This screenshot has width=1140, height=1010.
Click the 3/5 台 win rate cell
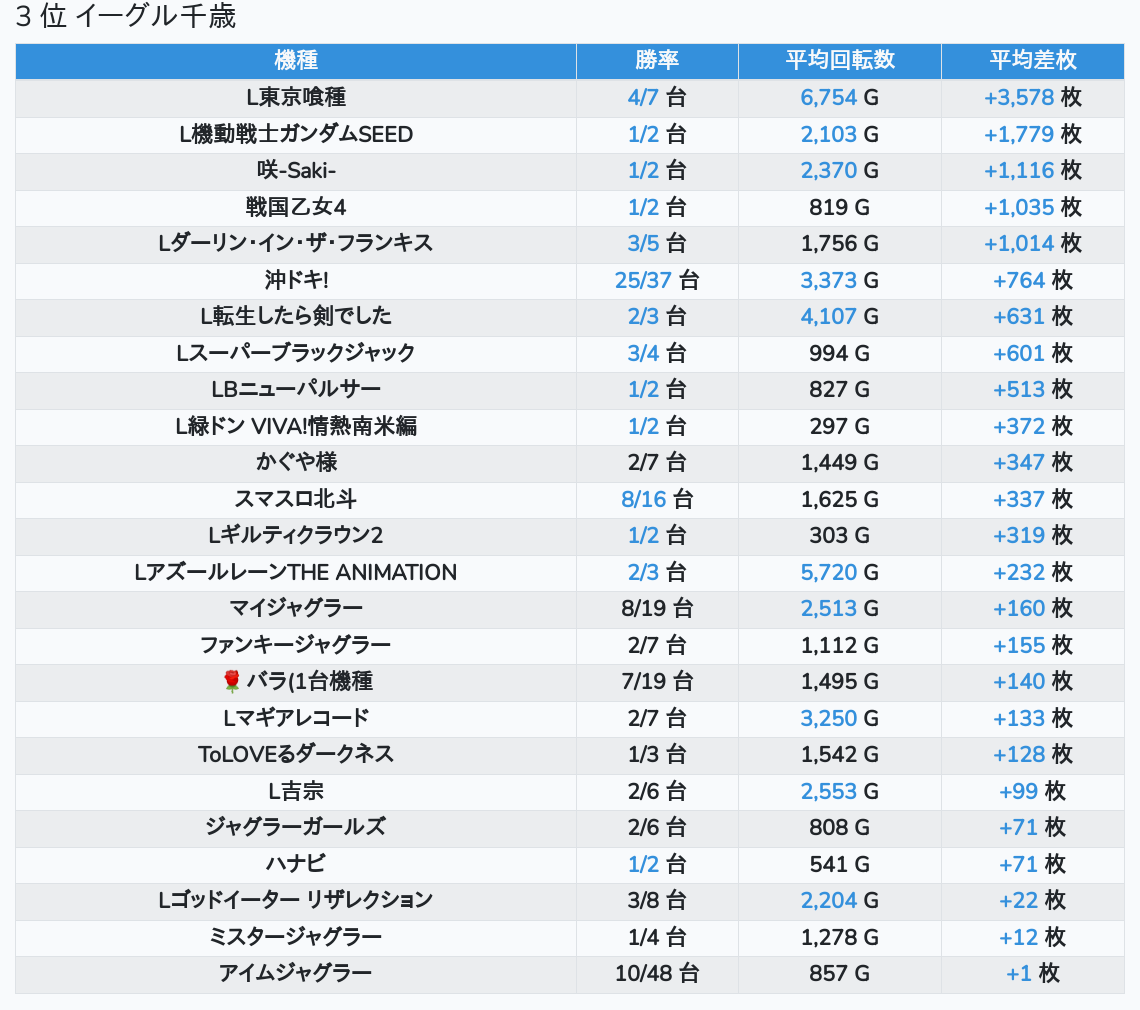pos(657,244)
